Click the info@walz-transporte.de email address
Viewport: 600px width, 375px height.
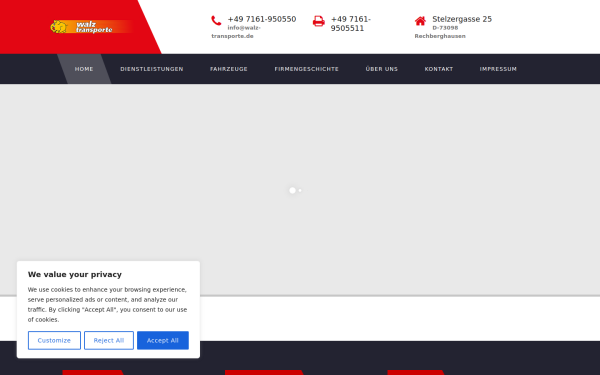pos(236,32)
